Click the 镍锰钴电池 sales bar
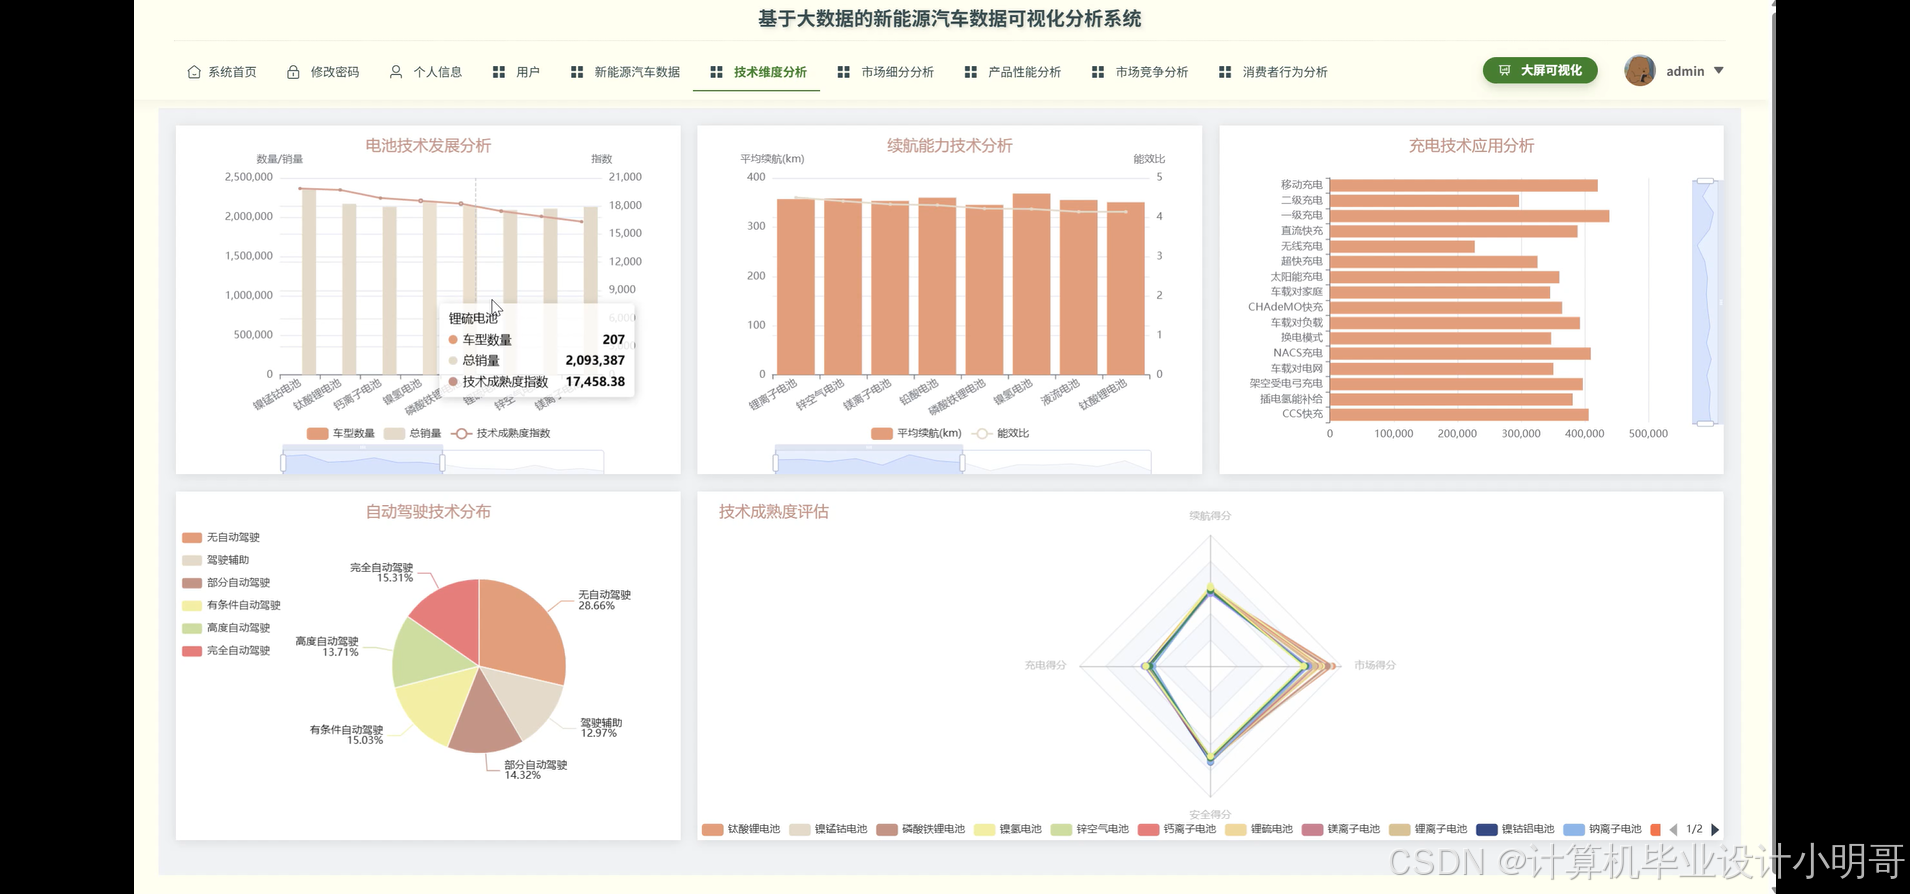Screen dimensions: 1910x894 (309, 282)
